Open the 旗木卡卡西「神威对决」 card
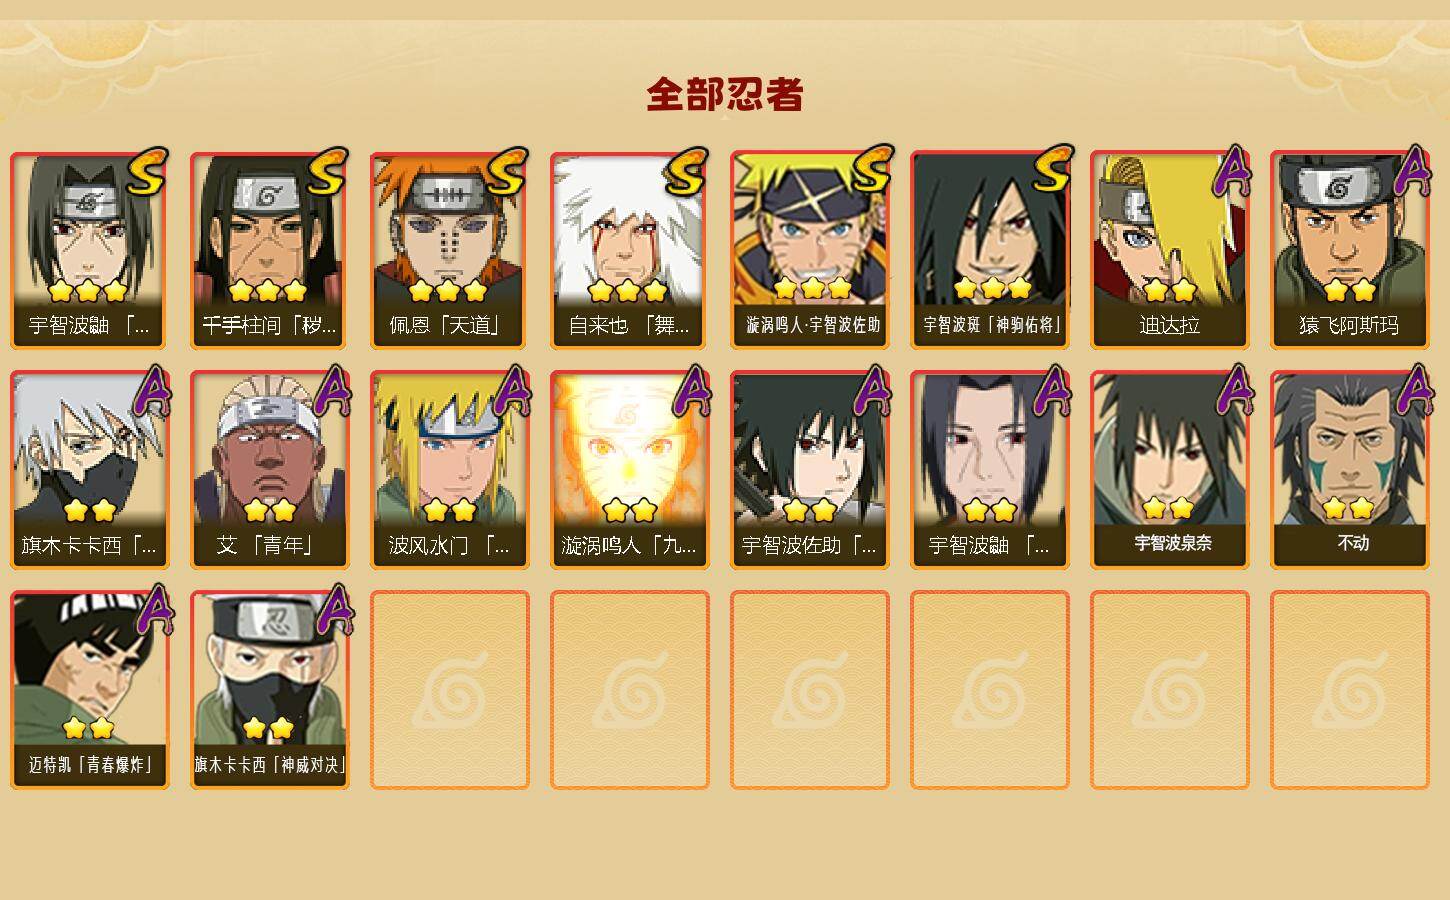This screenshot has height=900, width=1450. tap(269, 690)
